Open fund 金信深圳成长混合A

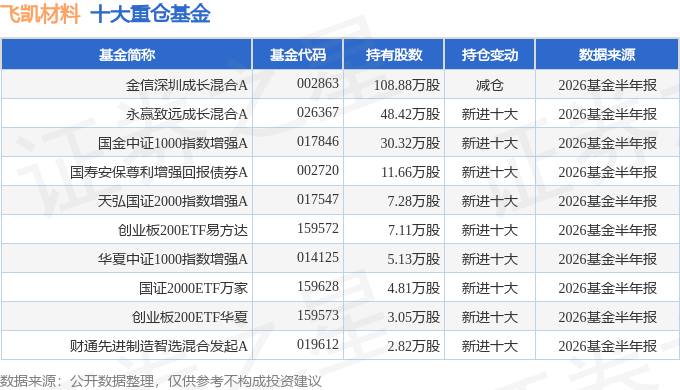tap(187, 85)
